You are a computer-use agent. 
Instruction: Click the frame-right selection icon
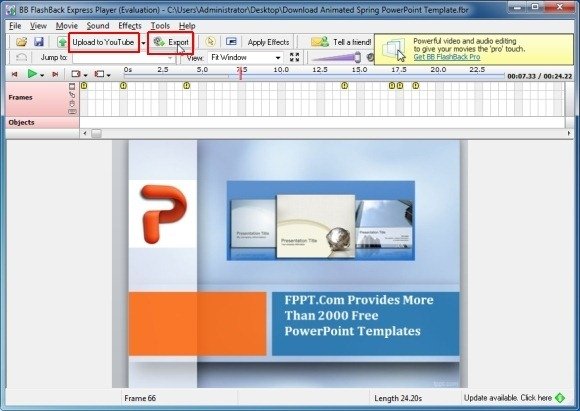coord(75,74)
